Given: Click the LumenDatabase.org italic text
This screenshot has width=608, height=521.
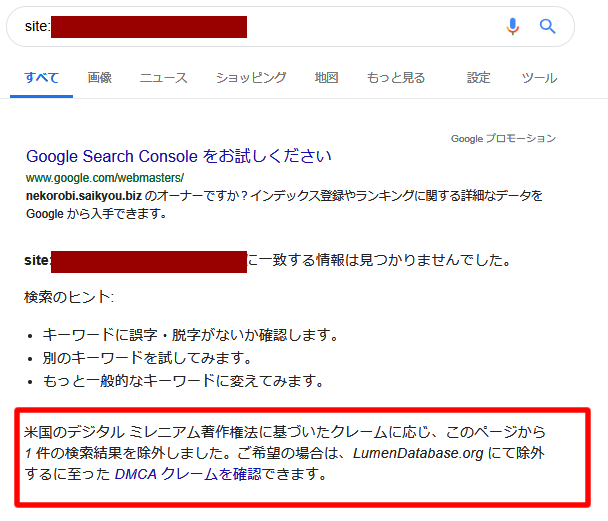Looking at the screenshot, I should 418,453.
